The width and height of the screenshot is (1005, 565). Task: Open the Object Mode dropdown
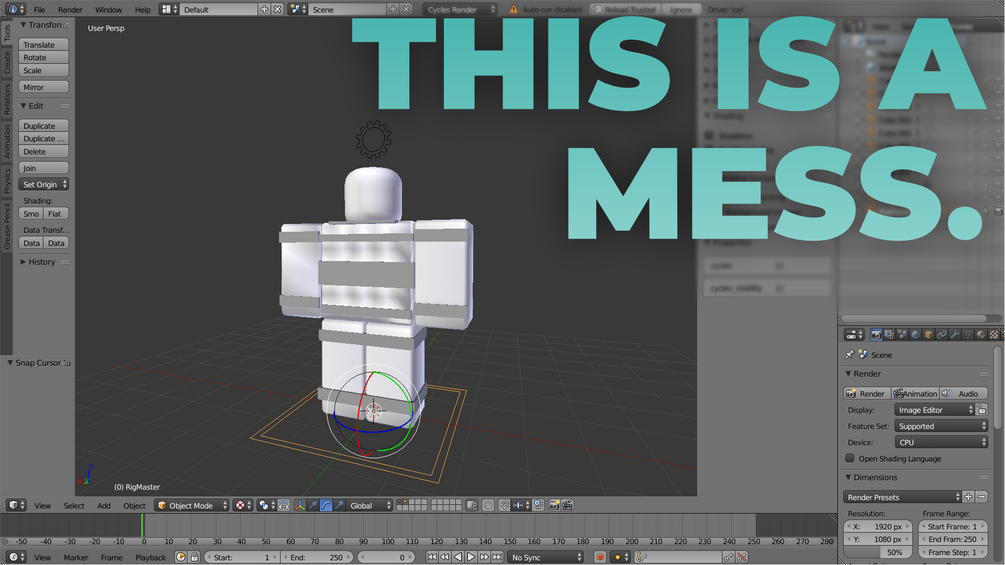[191, 505]
